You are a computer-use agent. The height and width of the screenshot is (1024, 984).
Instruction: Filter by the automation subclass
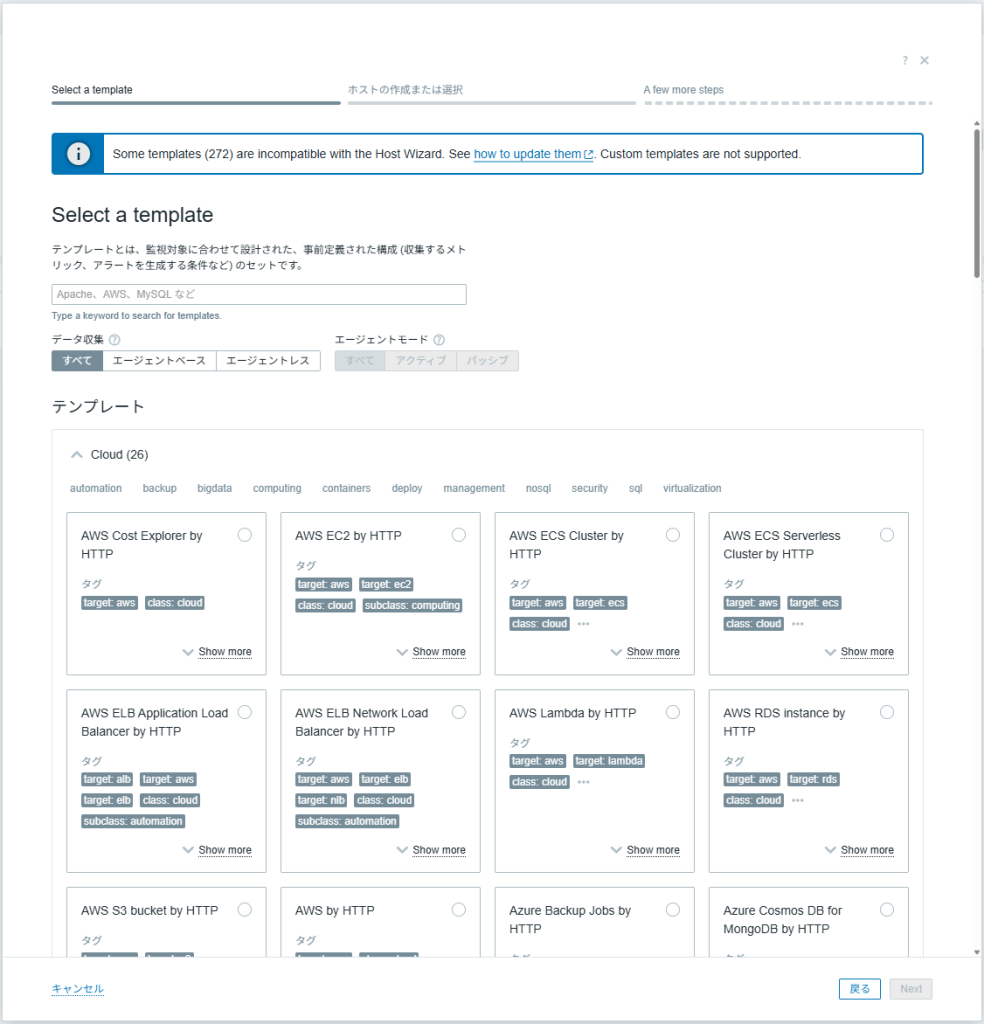[x=96, y=488]
